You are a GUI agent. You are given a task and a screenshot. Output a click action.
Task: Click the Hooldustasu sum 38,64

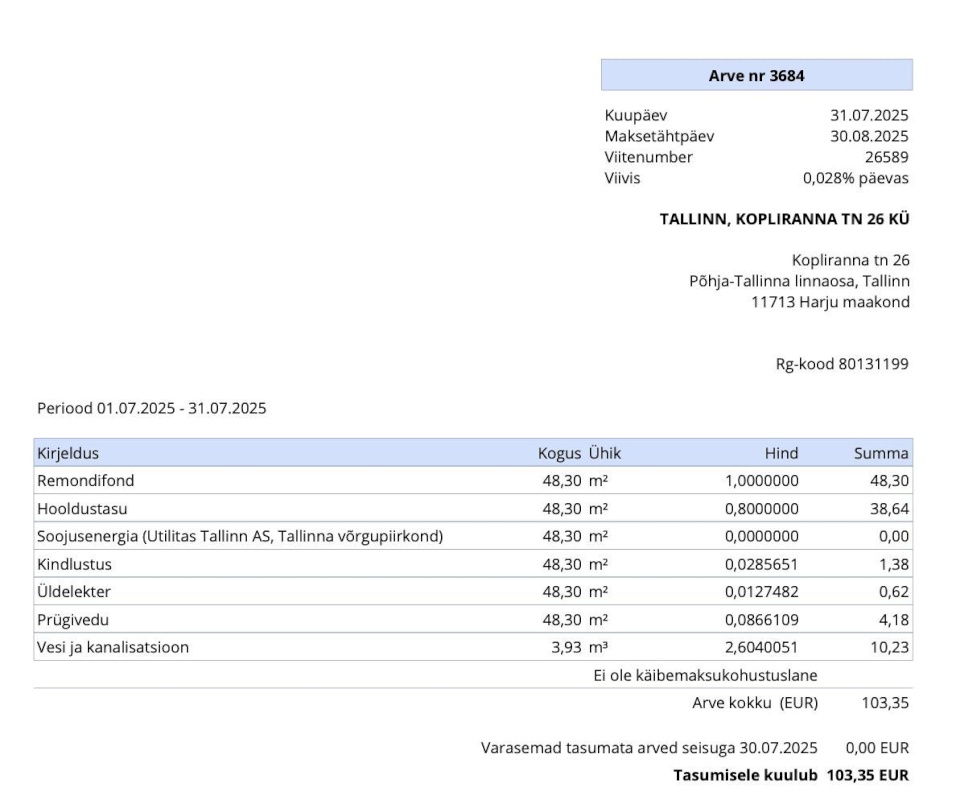(x=888, y=509)
